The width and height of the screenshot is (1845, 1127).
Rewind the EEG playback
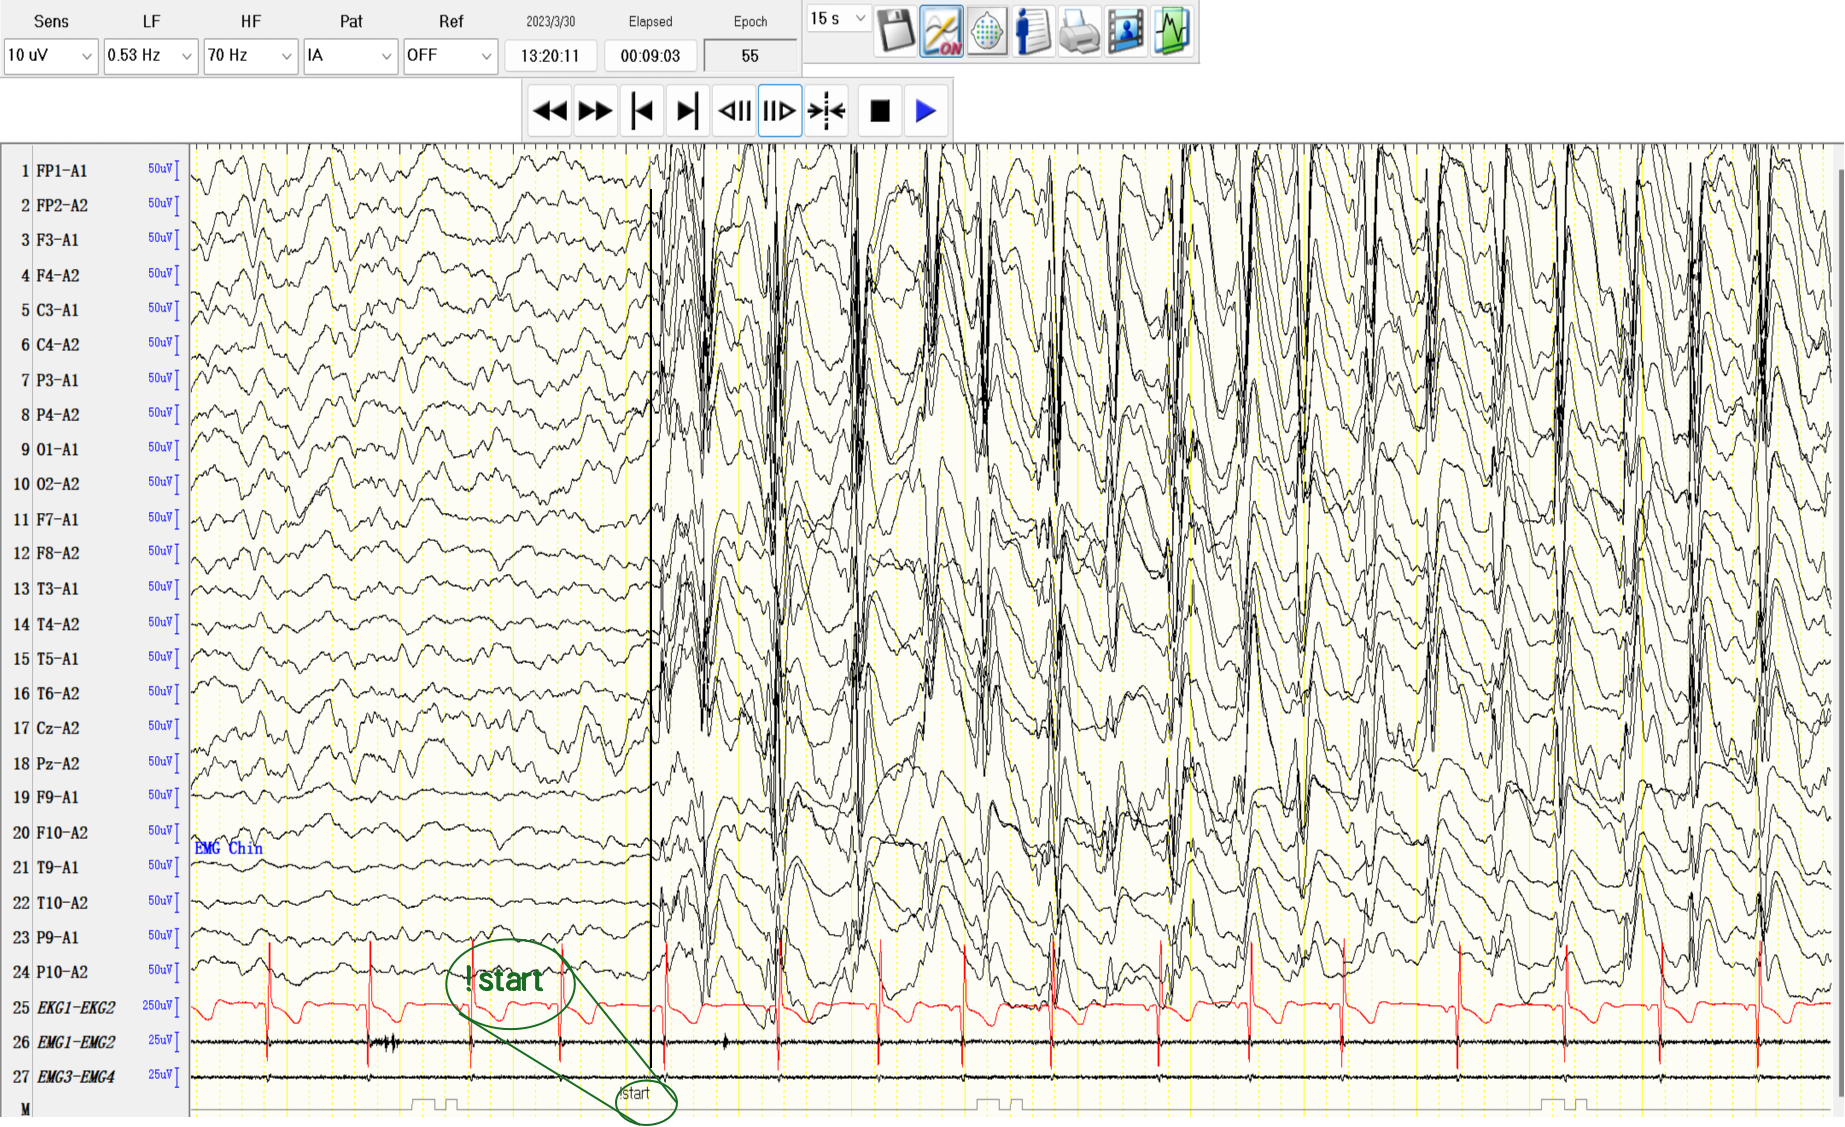click(548, 110)
